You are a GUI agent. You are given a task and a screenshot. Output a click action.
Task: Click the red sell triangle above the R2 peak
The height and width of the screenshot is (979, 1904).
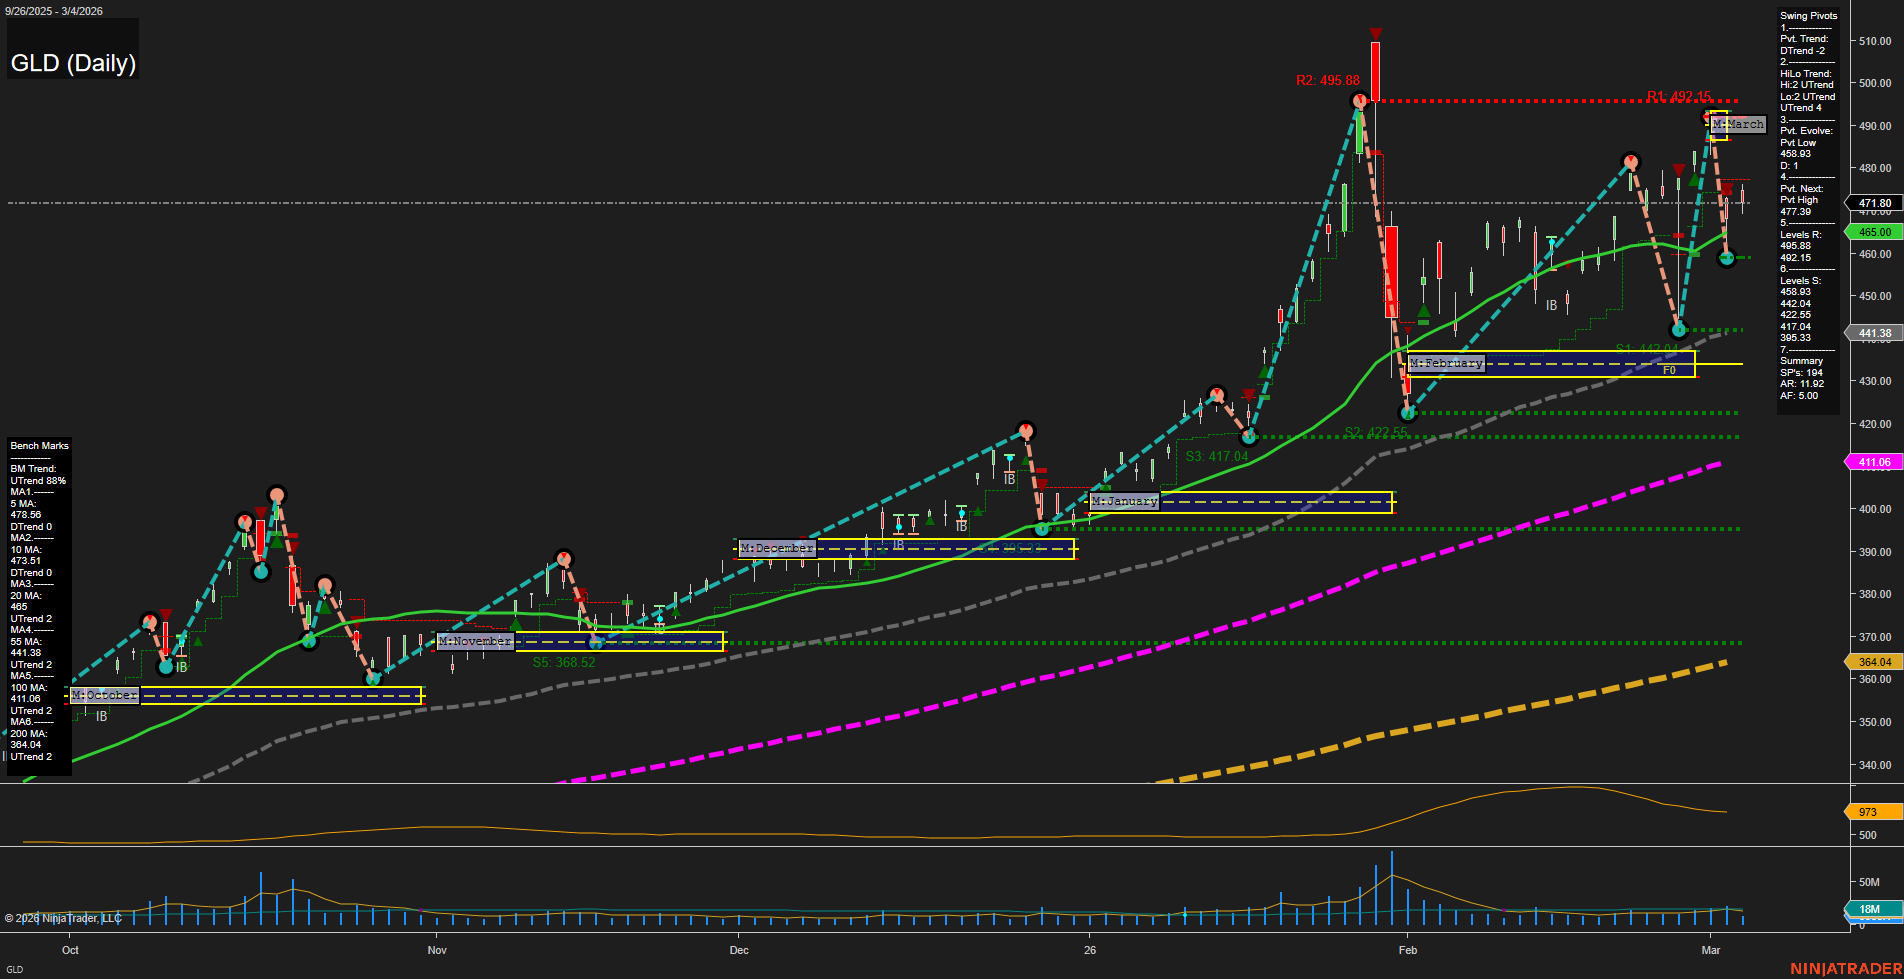coord(1375,31)
